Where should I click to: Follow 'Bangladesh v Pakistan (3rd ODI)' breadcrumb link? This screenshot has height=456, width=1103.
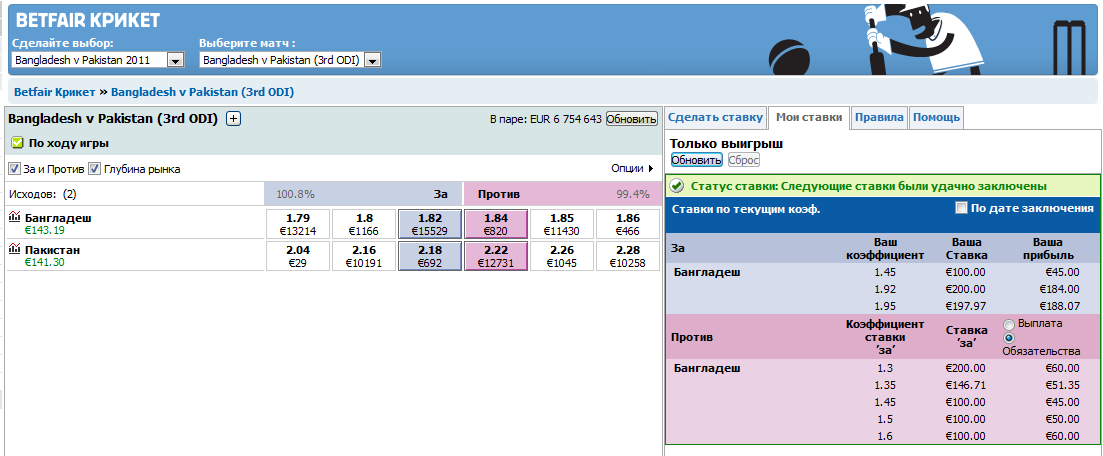203,92
